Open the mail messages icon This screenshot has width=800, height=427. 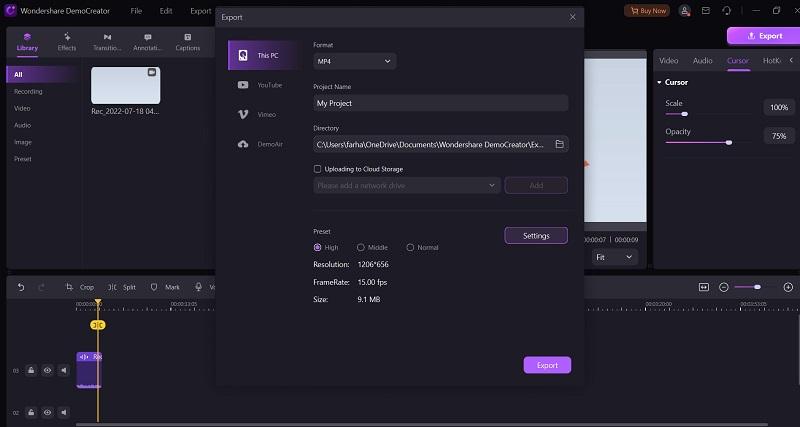click(x=706, y=11)
